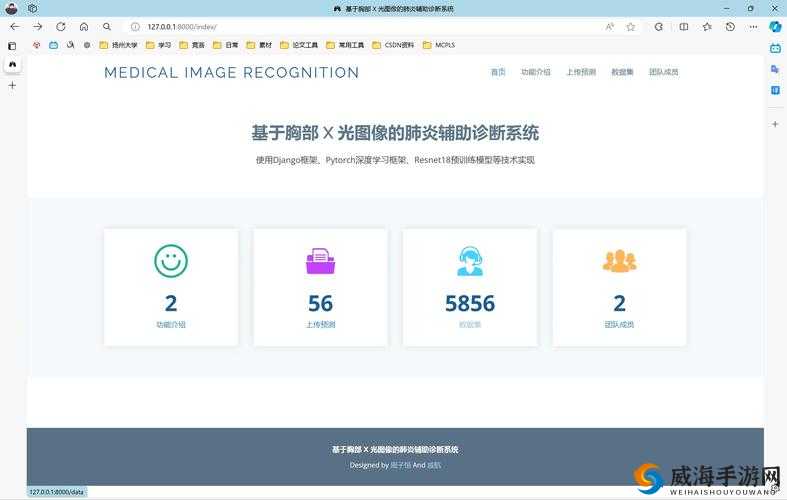This screenshot has width=787, height=500.
Task: Click the 数据集 link under 5856
Action: pyautogui.click(x=470, y=325)
